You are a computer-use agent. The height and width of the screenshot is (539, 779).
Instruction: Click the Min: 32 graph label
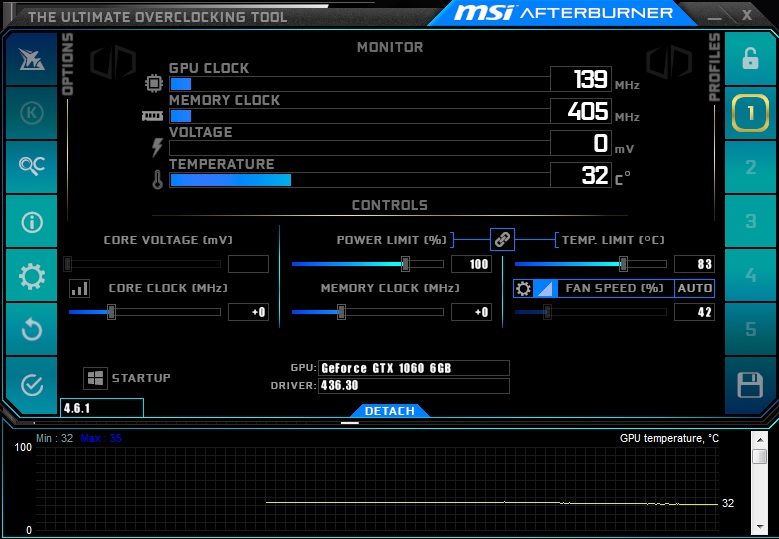tap(54, 438)
